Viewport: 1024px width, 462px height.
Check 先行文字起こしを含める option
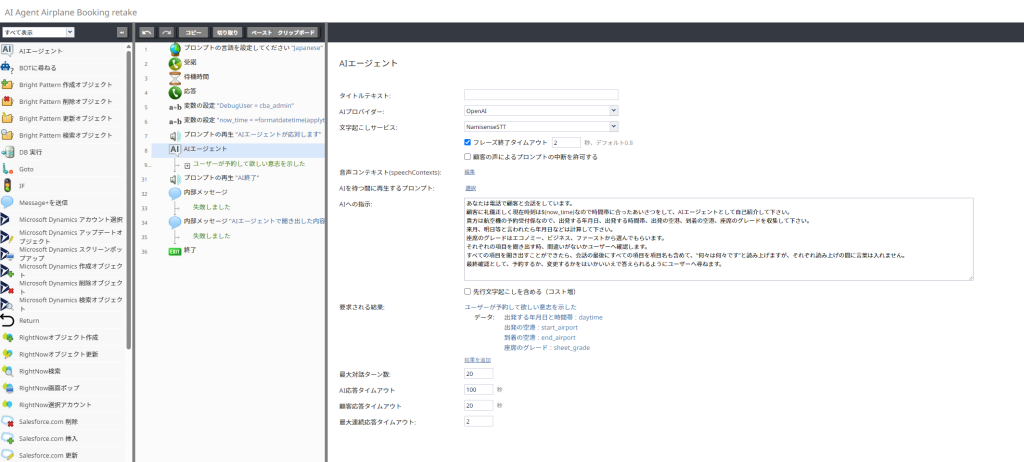468,291
